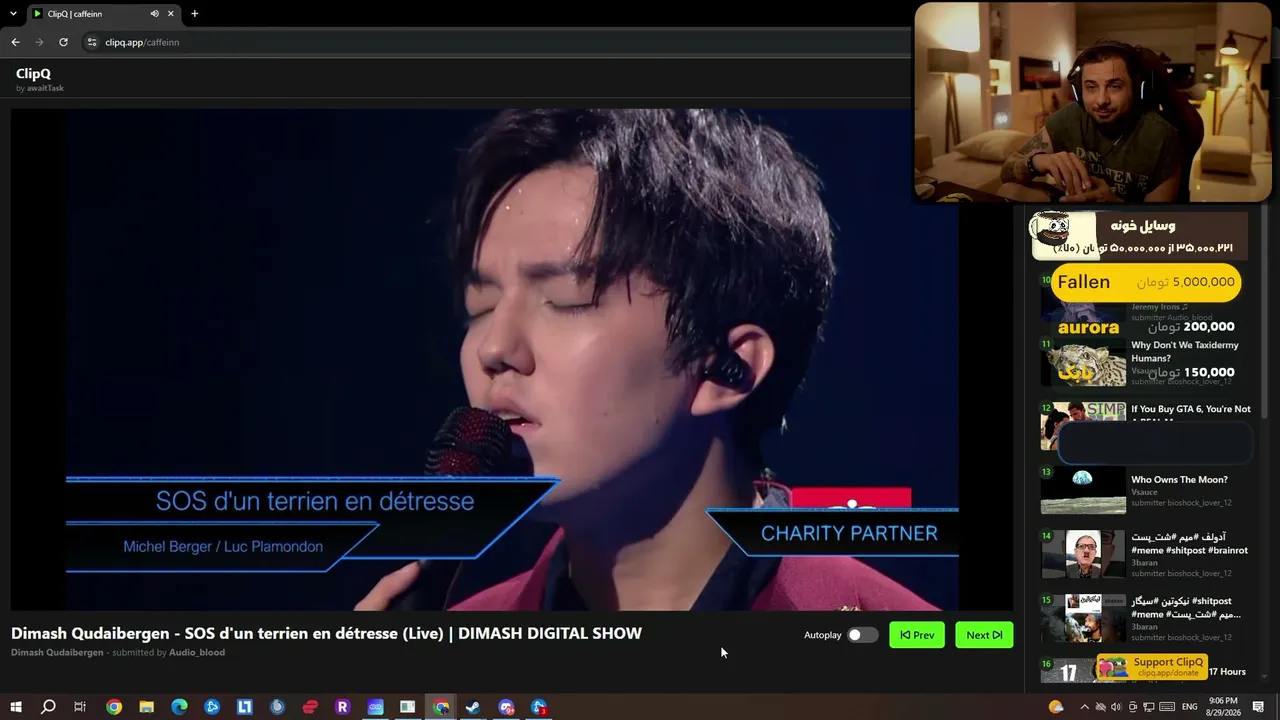
Task: Play the Dimash video in the player
Action: point(512,360)
